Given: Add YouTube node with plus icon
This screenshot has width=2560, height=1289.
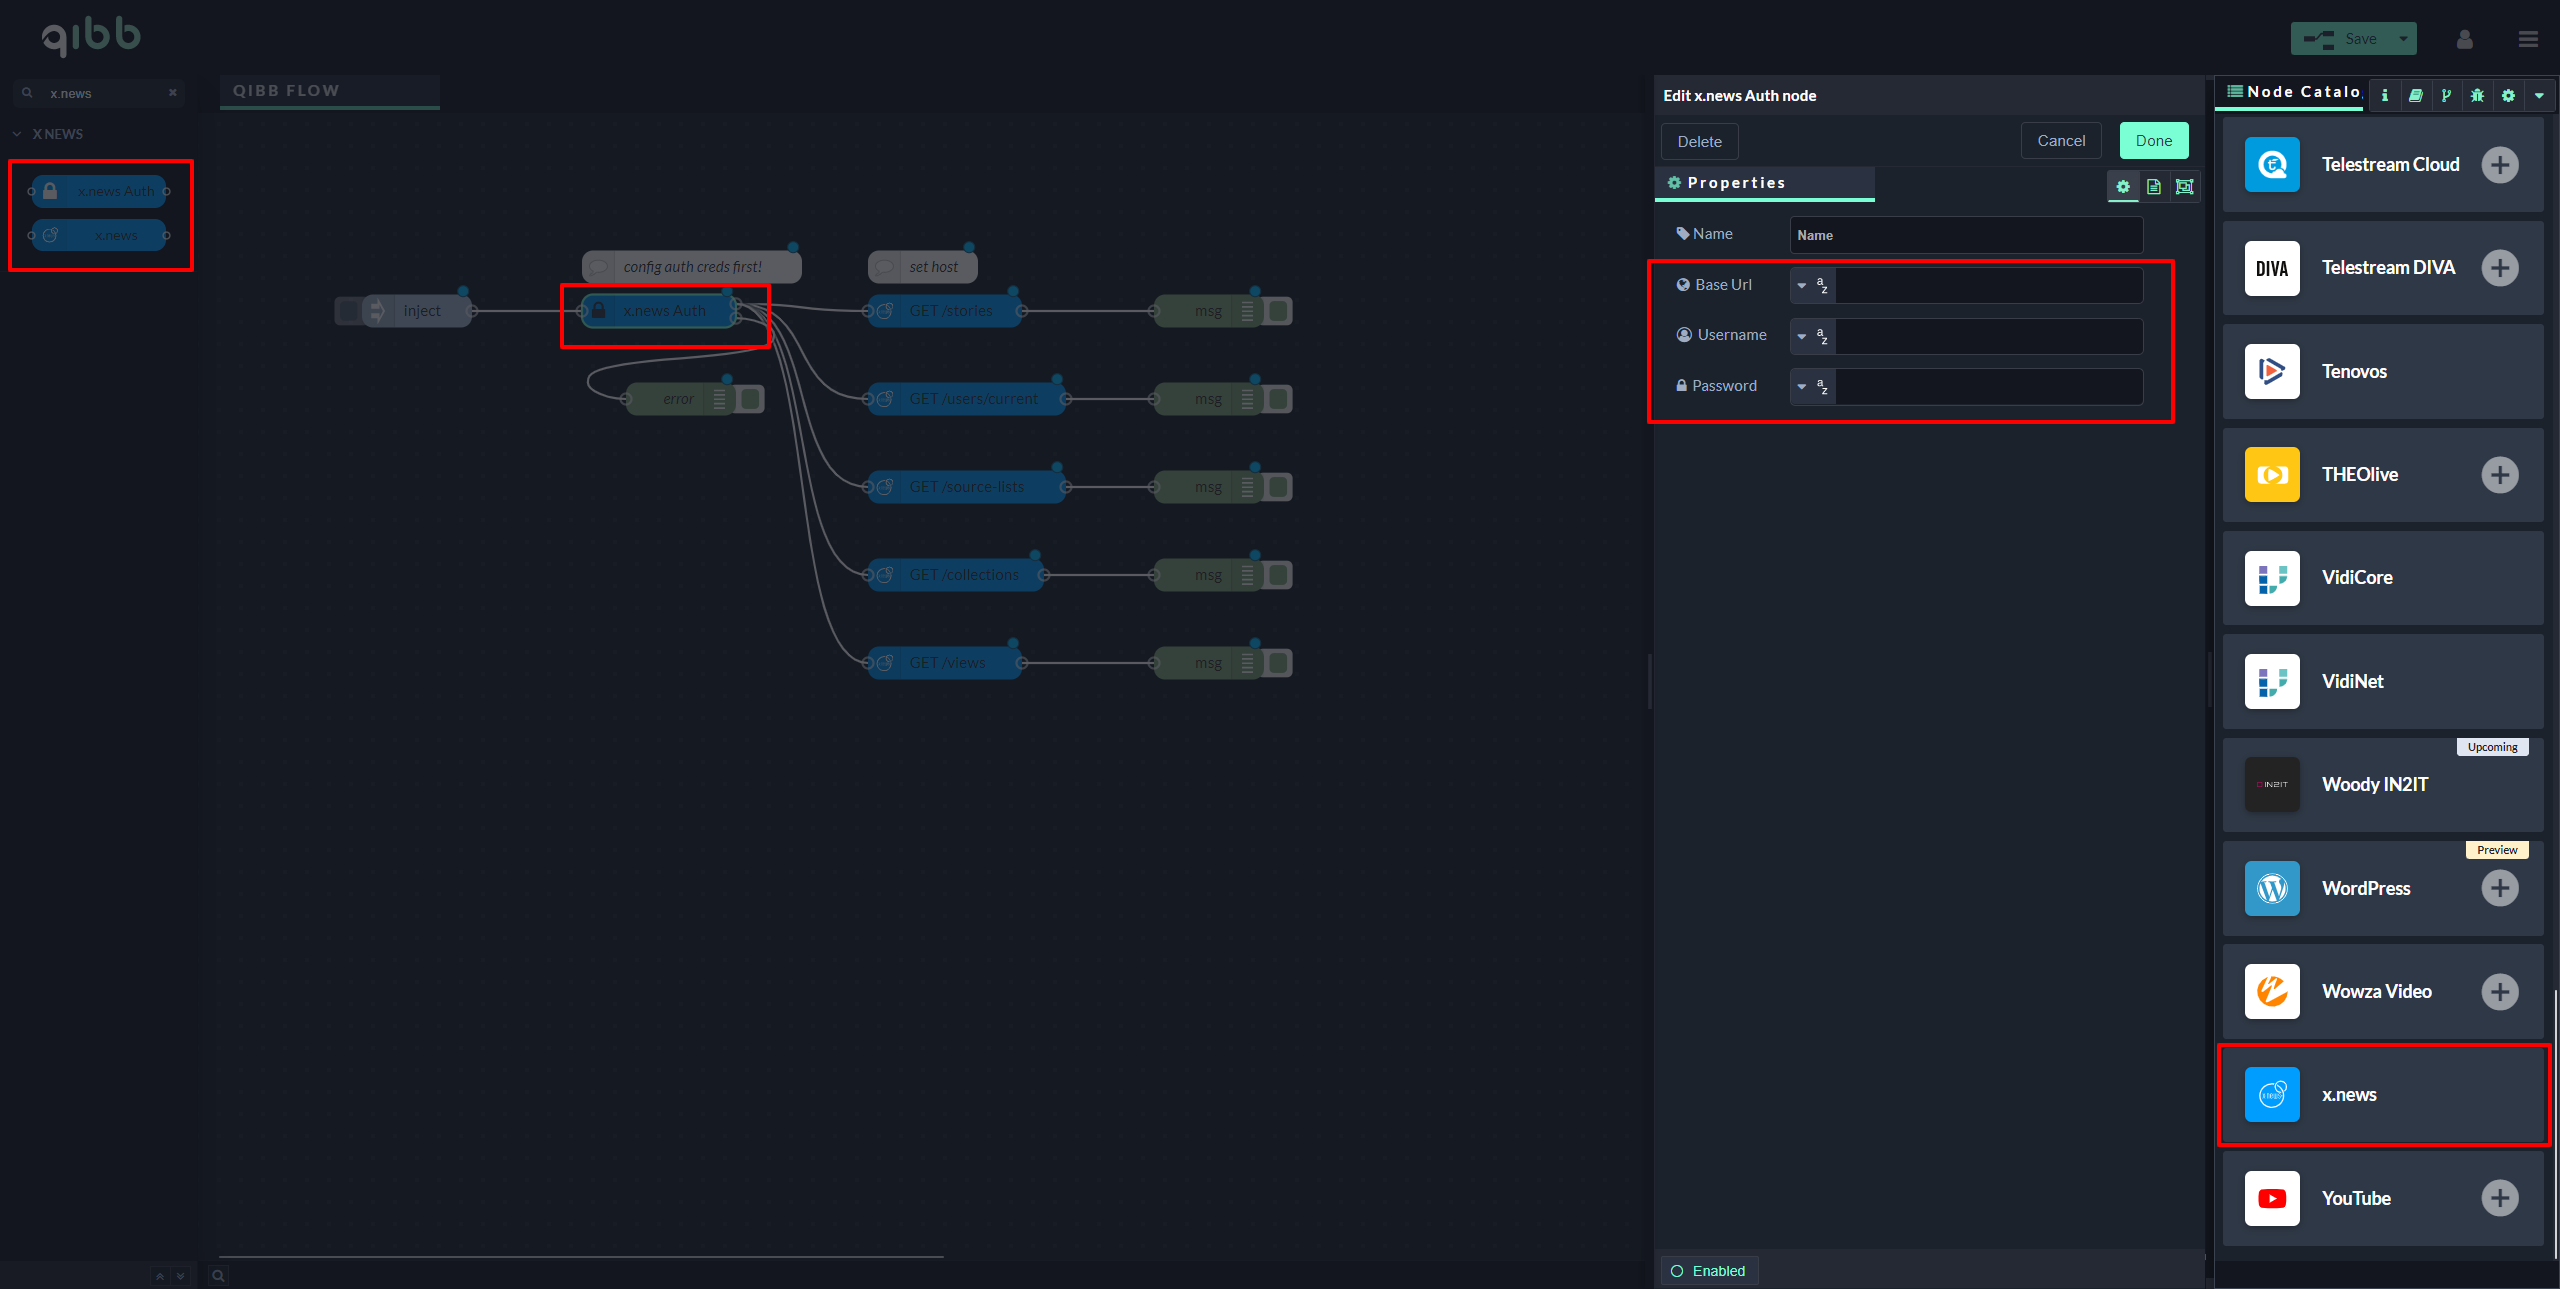Looking at the screenshot, I should [x=2499, y=1198].
